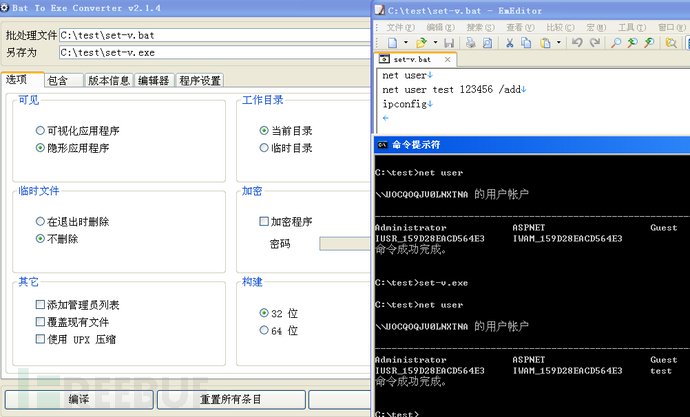Click the Cut scissors icon
Image resolution: width=690 pixels, height=417 pixels.
(x=509, y=43)
